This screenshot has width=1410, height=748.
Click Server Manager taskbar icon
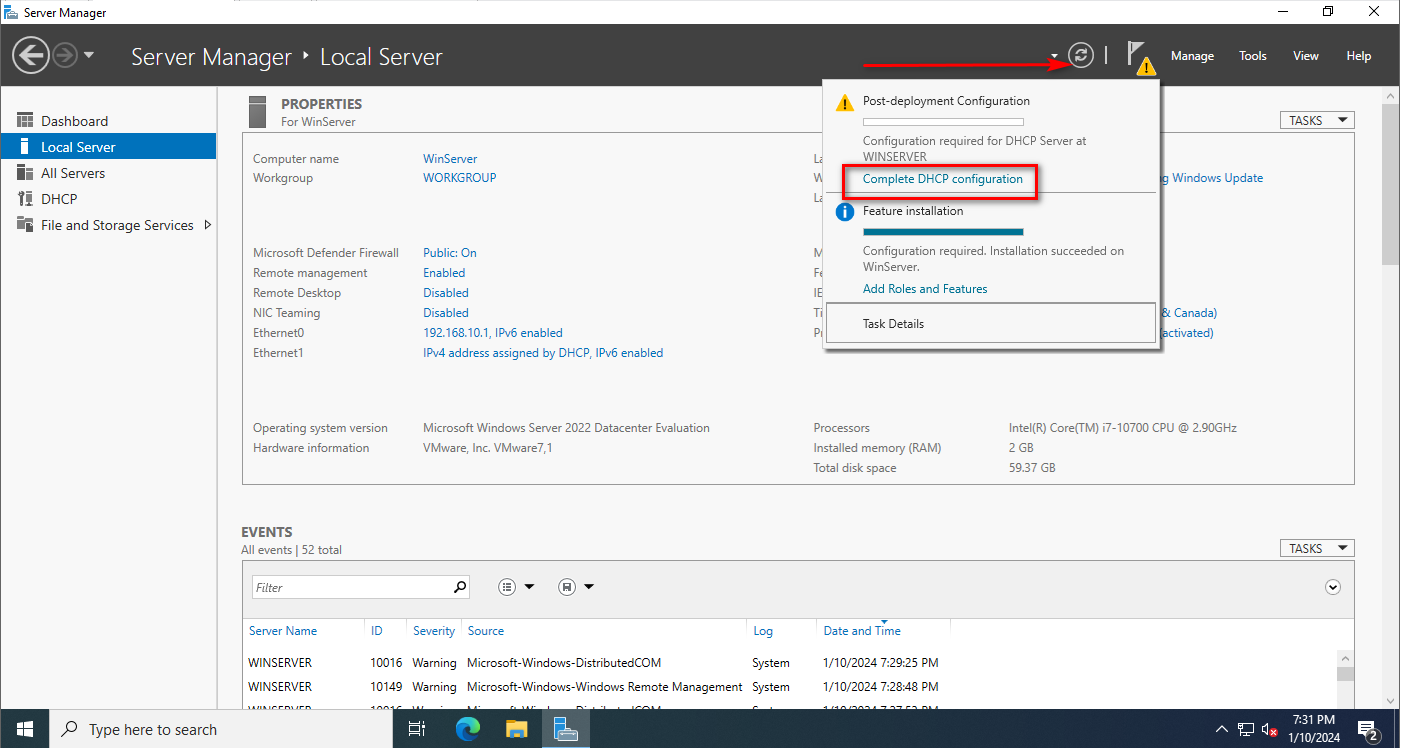coord(566,729)
